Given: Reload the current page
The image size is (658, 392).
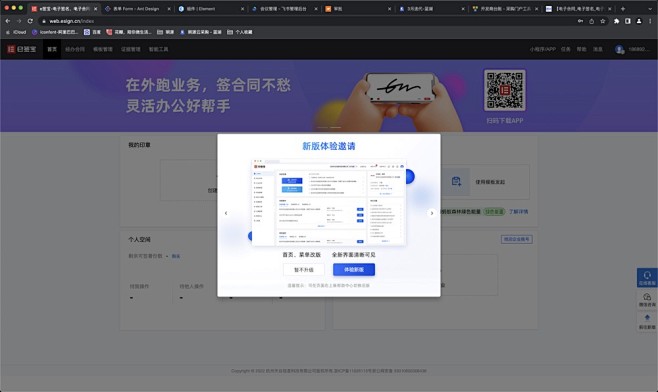Looking at the screenshot, I should 30,21.
